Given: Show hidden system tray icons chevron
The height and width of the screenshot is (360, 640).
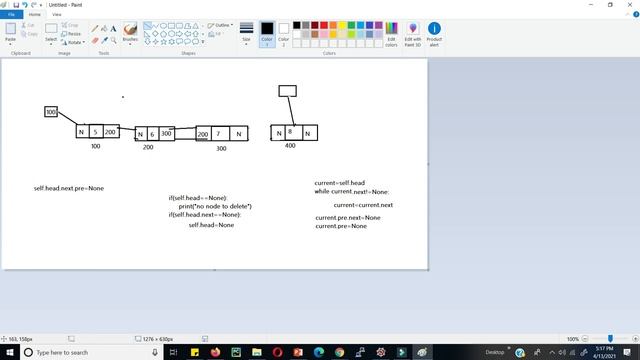Looking at the screenshot, I should coord(552,352).
